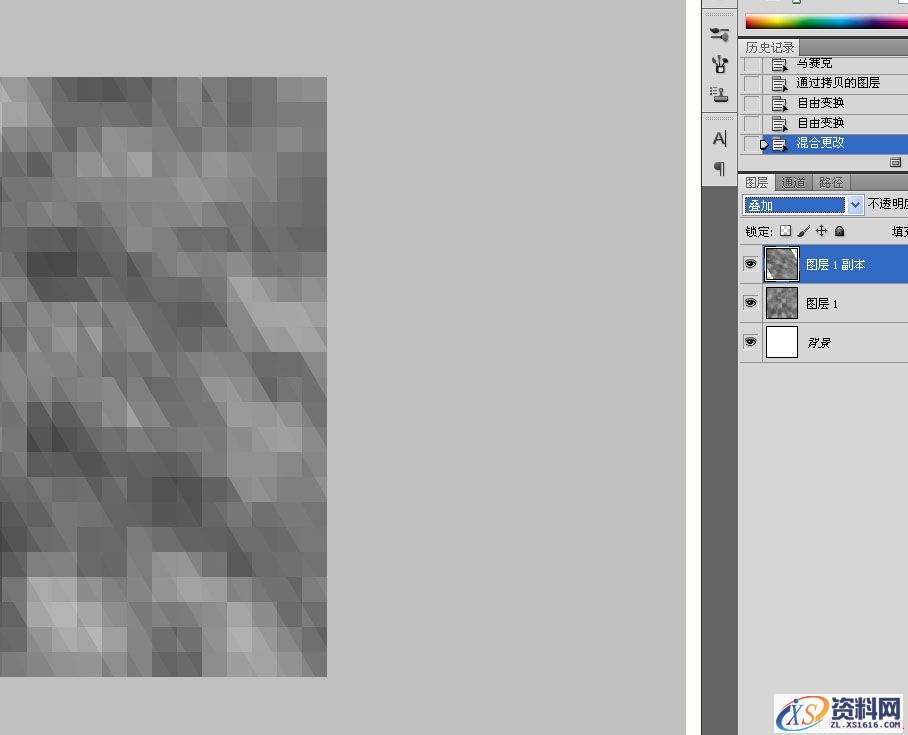Viewport: 908px width, 735px height.
Task: Switch to the 路径 tab
Action: pyautogui.click(x=830, y=182)
